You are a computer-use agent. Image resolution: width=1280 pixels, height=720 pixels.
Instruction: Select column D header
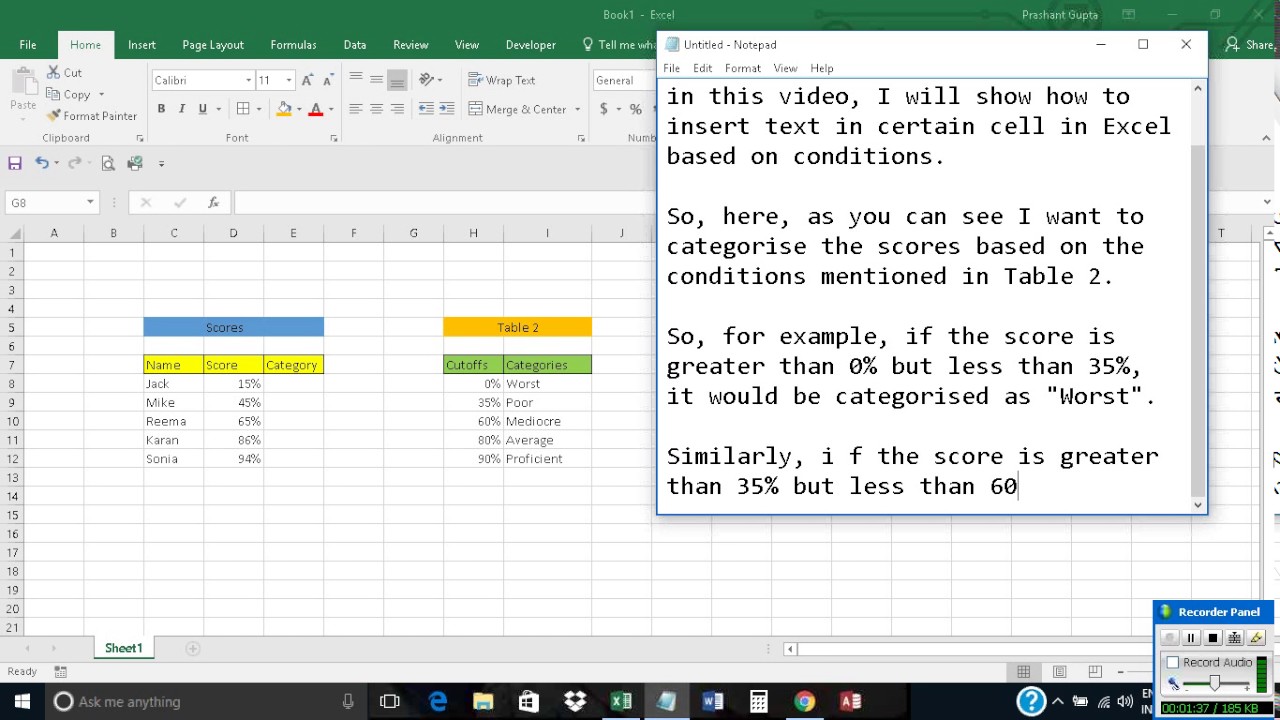pyautogui.click(x=233, y=233)
